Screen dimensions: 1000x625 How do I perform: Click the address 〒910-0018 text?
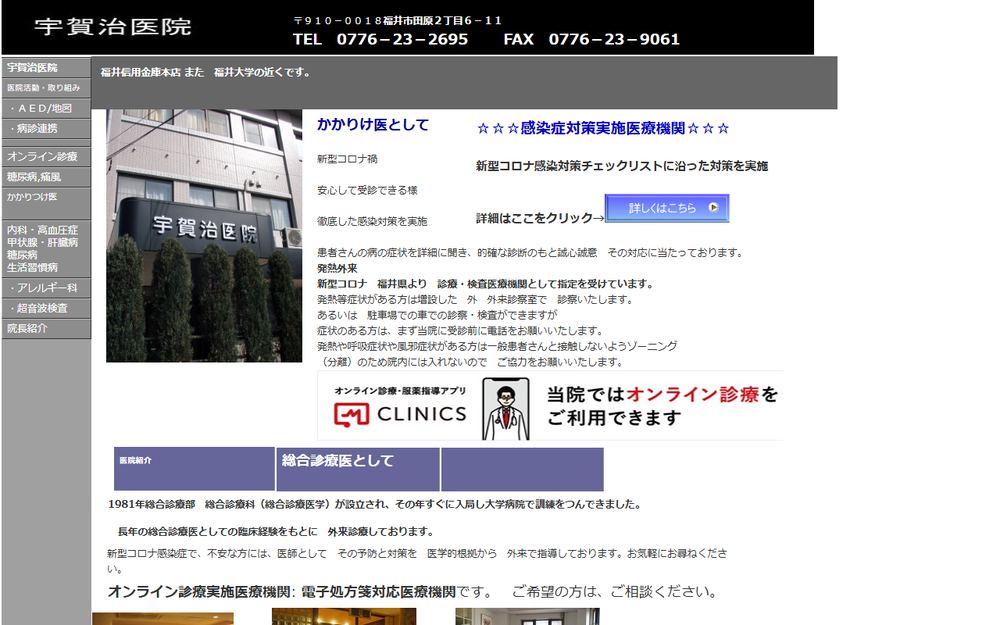point(398,20)
